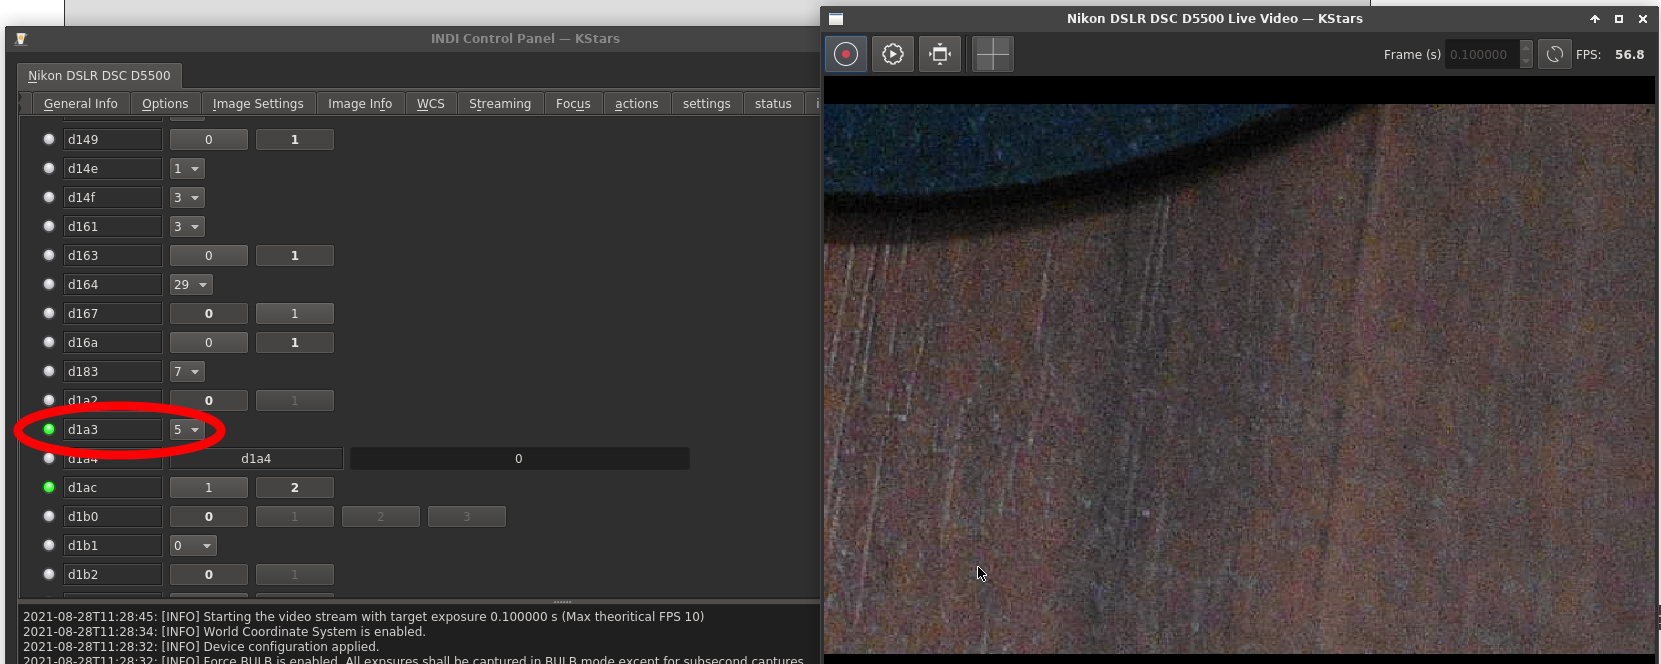The width and height of the screenshot is (1661, 664).
Task: Click the log line 'Device configuration applied'
Action: pos(201,647)
